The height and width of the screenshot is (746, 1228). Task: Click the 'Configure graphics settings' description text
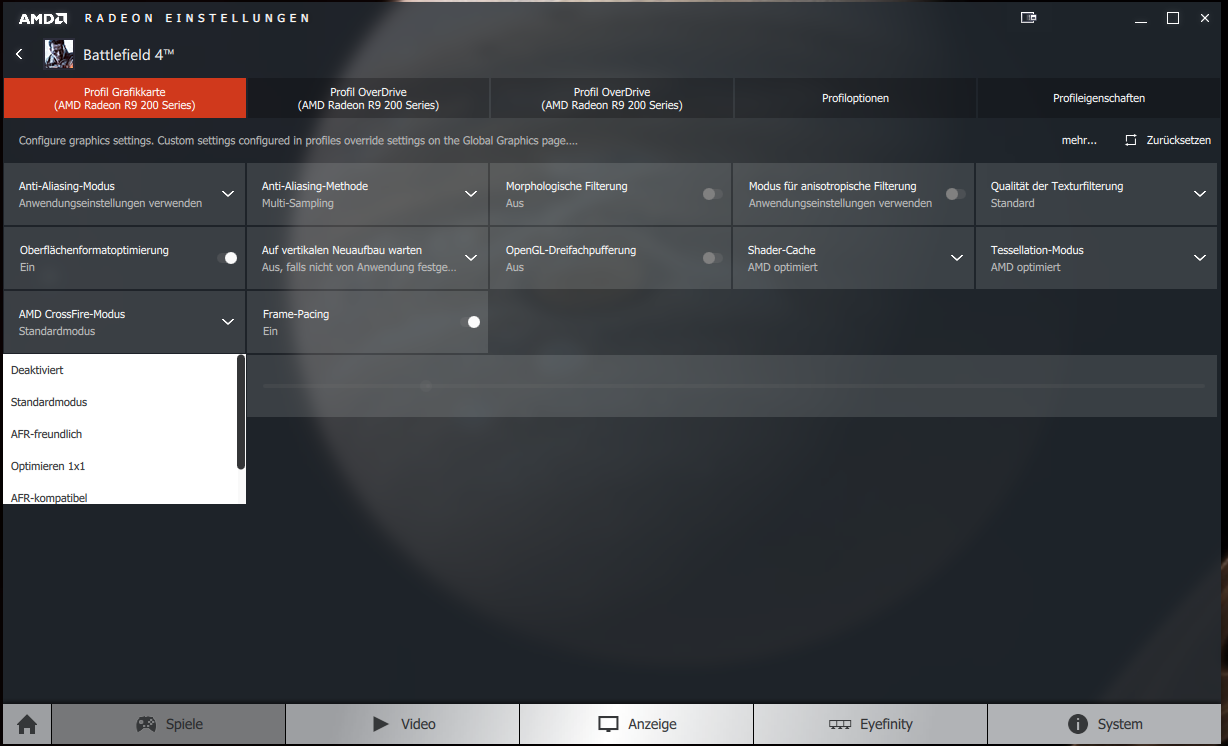[x=298, y=141]
